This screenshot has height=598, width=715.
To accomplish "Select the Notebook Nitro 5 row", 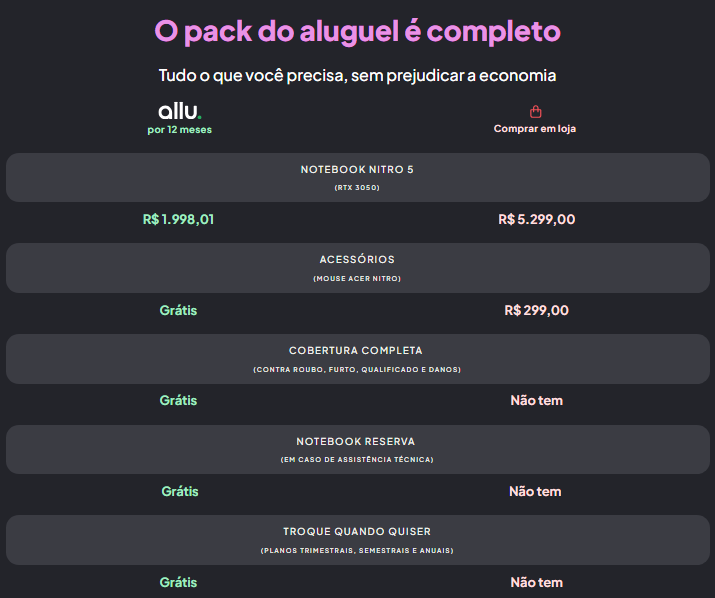I will click(x=357, y=177).
